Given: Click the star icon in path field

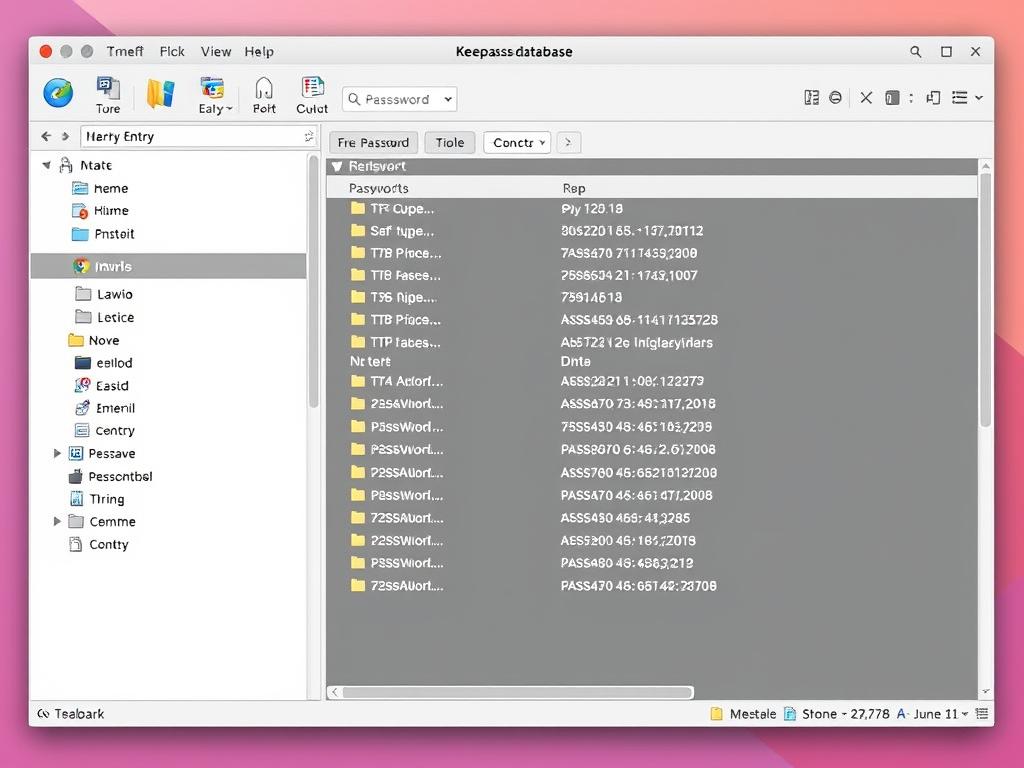Looking at the screenshot, I should 309,136.
